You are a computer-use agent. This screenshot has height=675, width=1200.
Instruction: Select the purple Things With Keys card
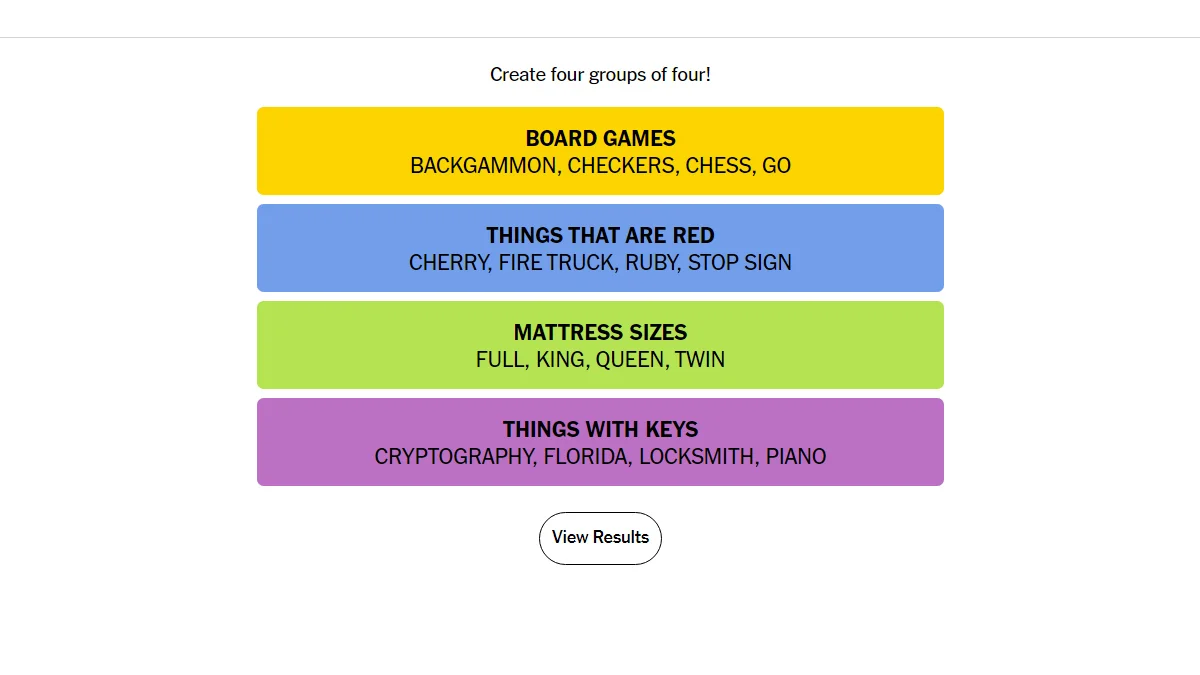point(600,430)
